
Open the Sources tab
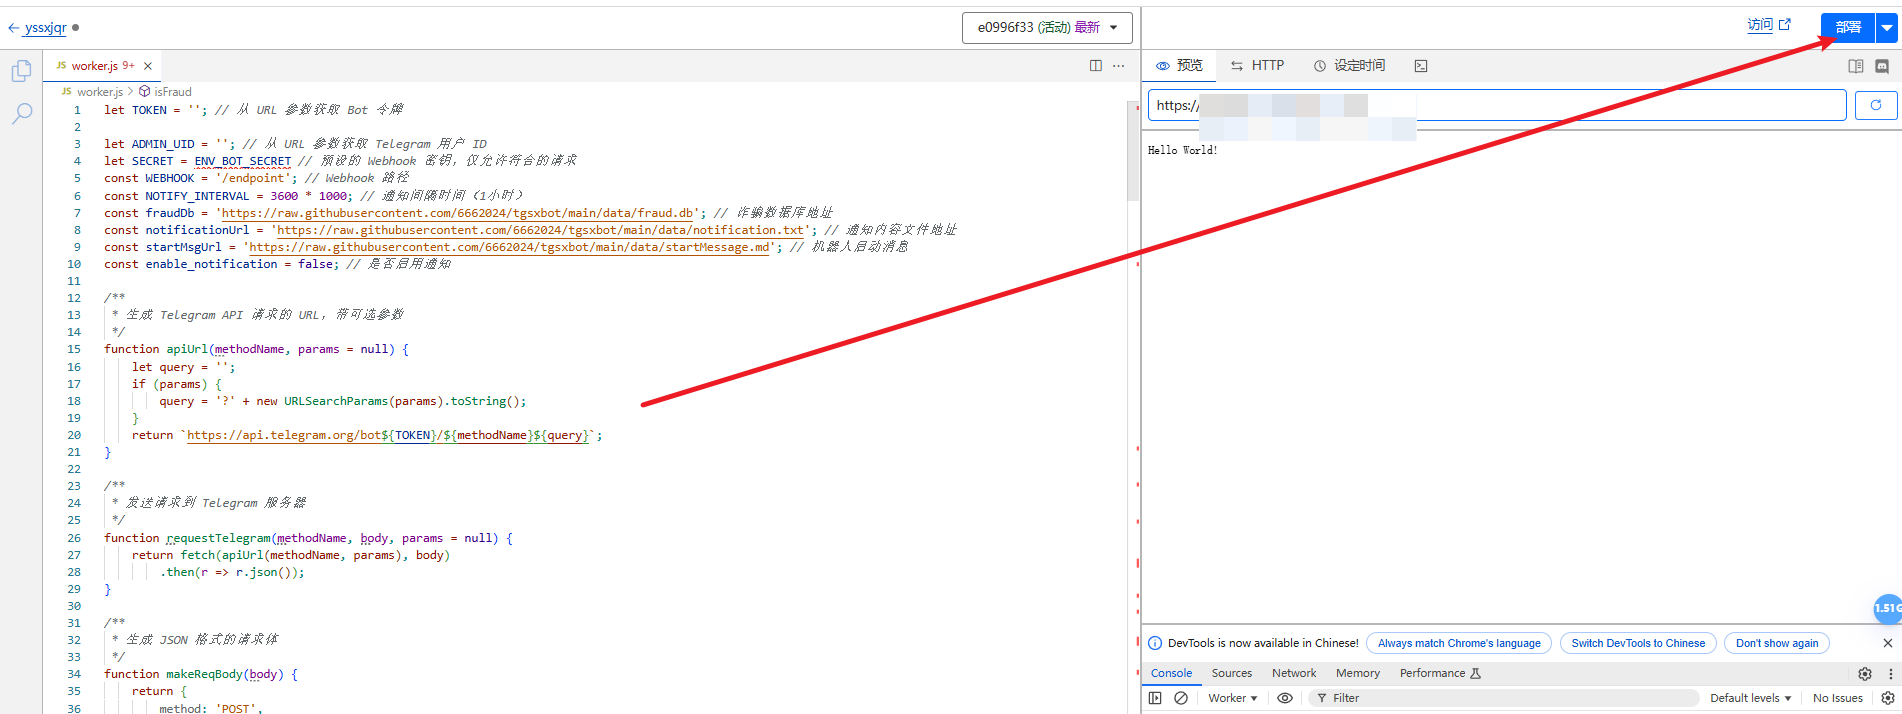click(1232, 674)
